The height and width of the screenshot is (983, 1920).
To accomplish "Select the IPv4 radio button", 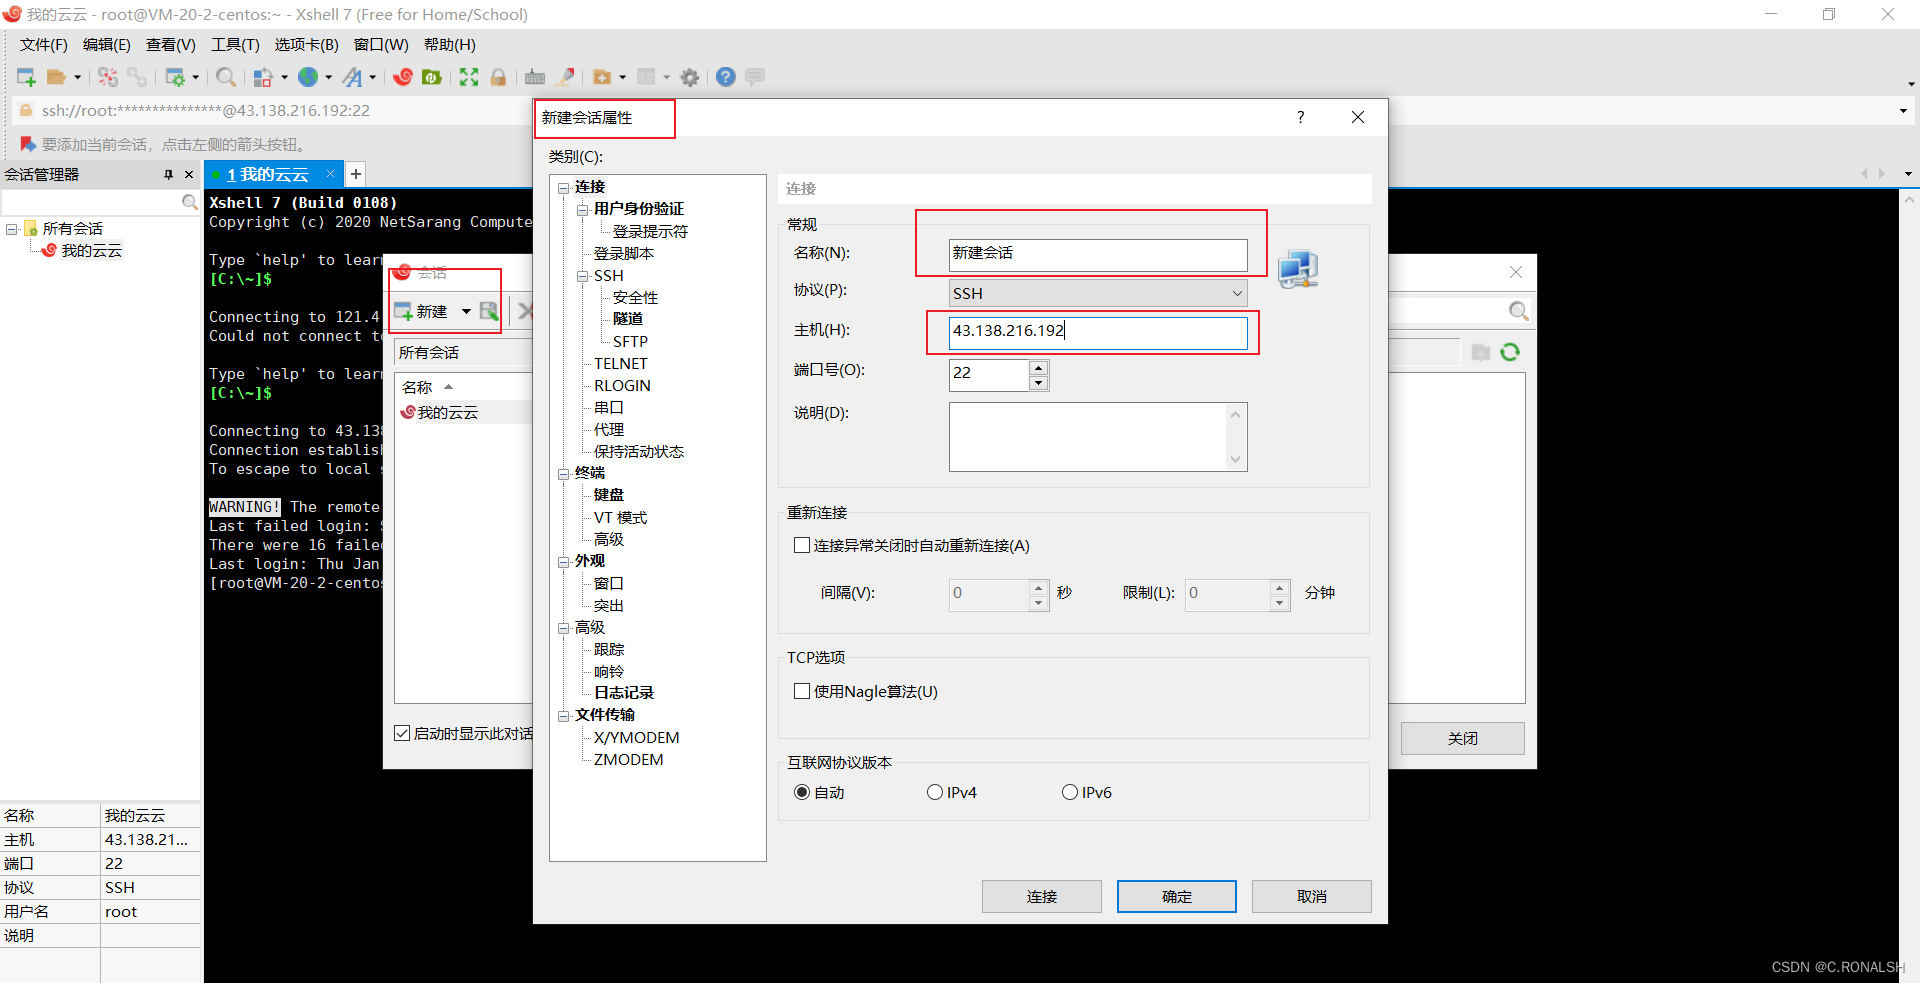I will (934, 792).
